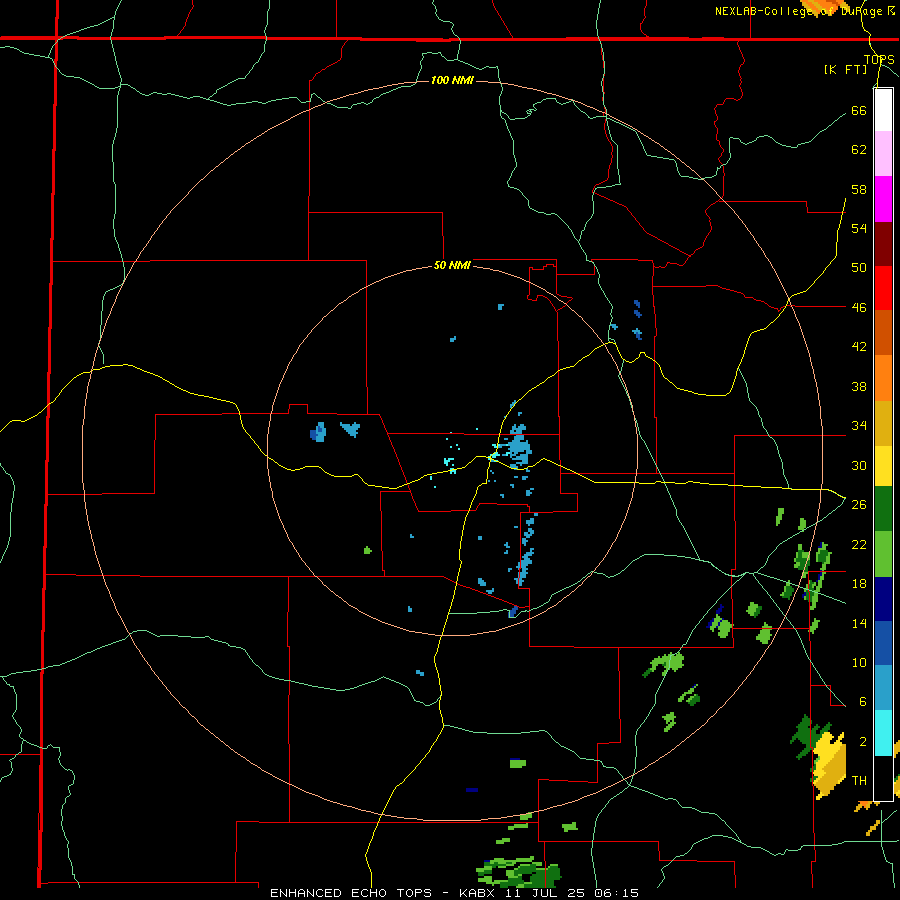
Task: Click the legend value "14"
Action: point(859,623)
